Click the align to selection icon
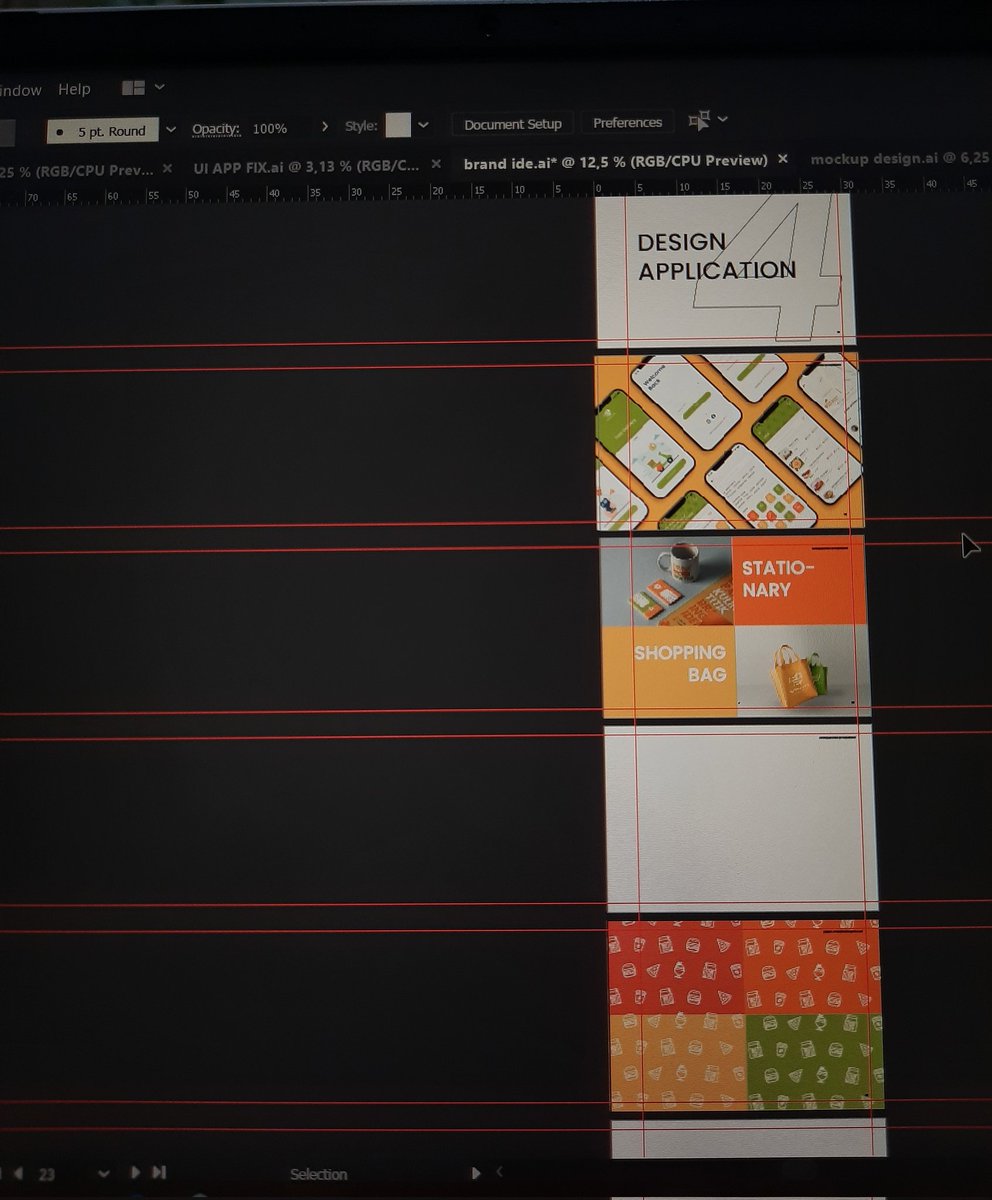Screen dimensions: 992x1200 pos(699,120)
